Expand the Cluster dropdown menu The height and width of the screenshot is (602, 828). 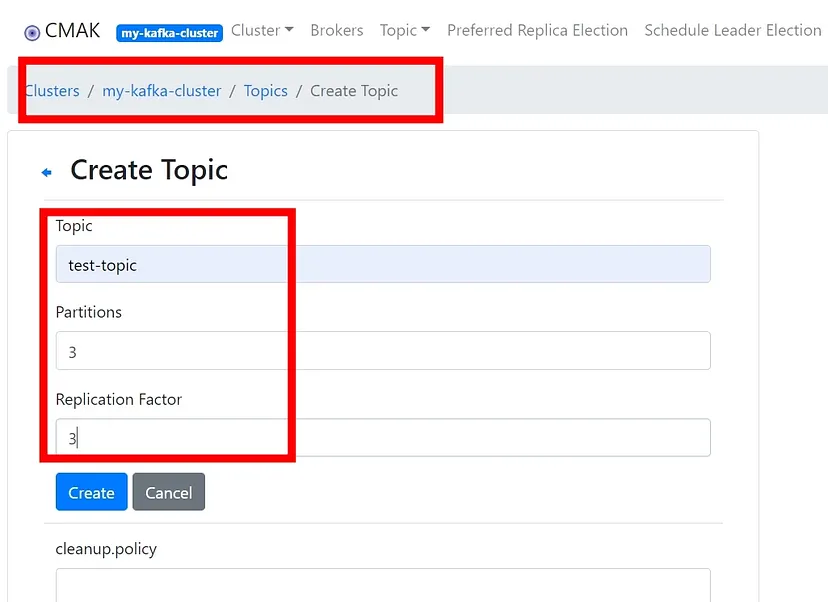(262, 30)
